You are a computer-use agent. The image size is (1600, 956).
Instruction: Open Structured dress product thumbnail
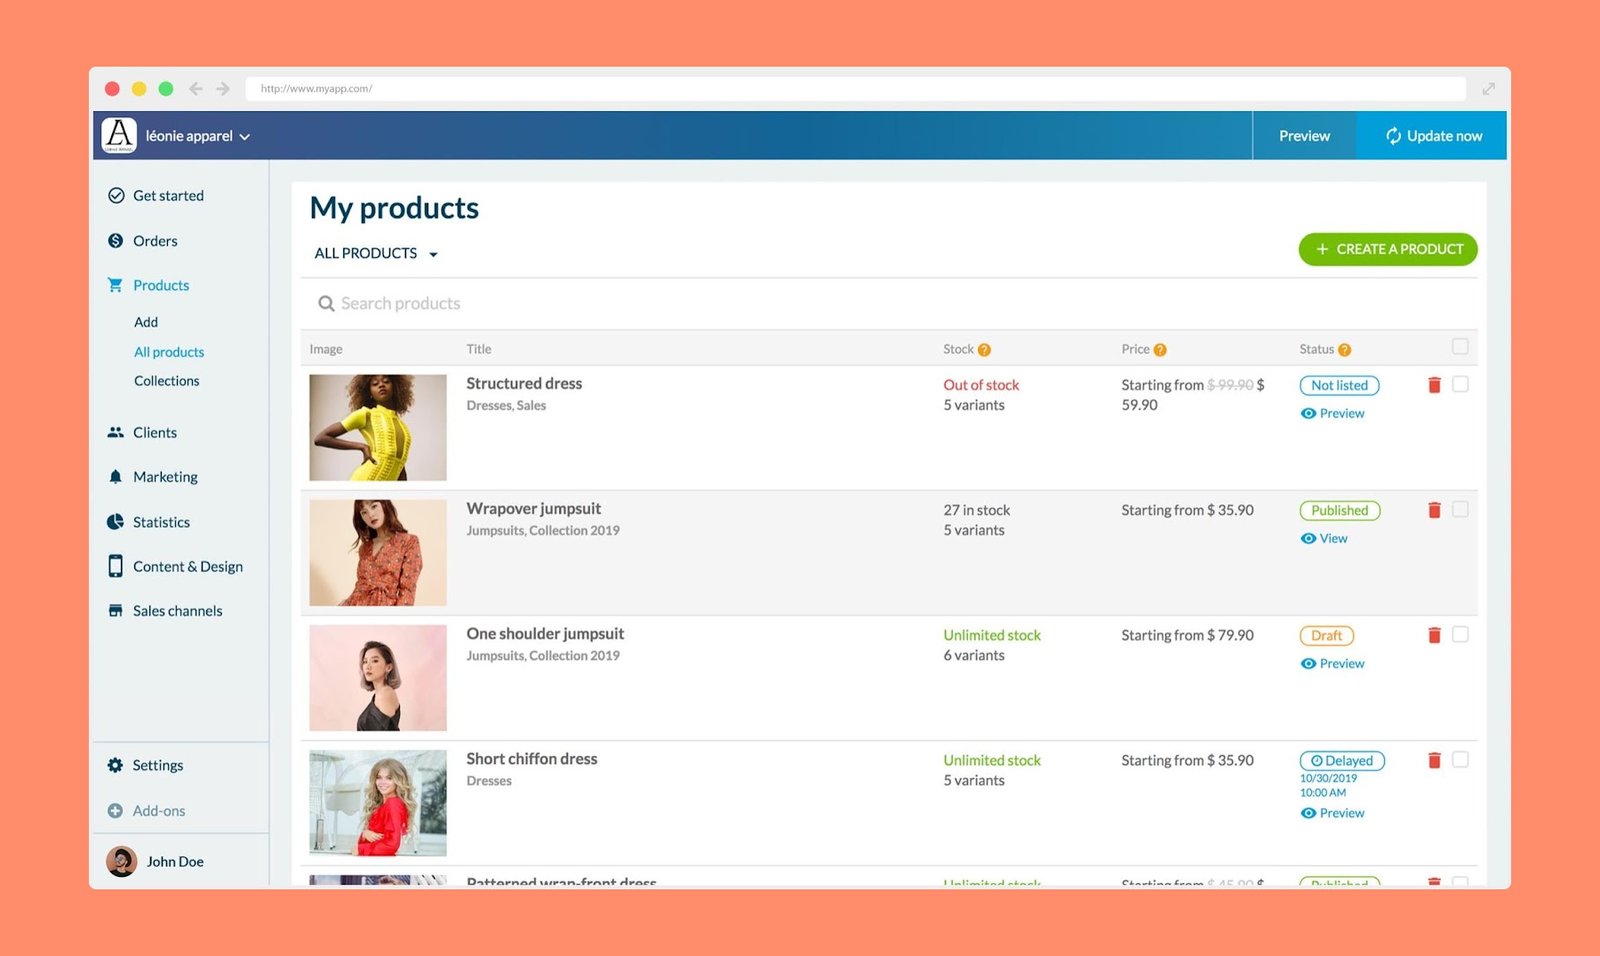tap(378, 428)
